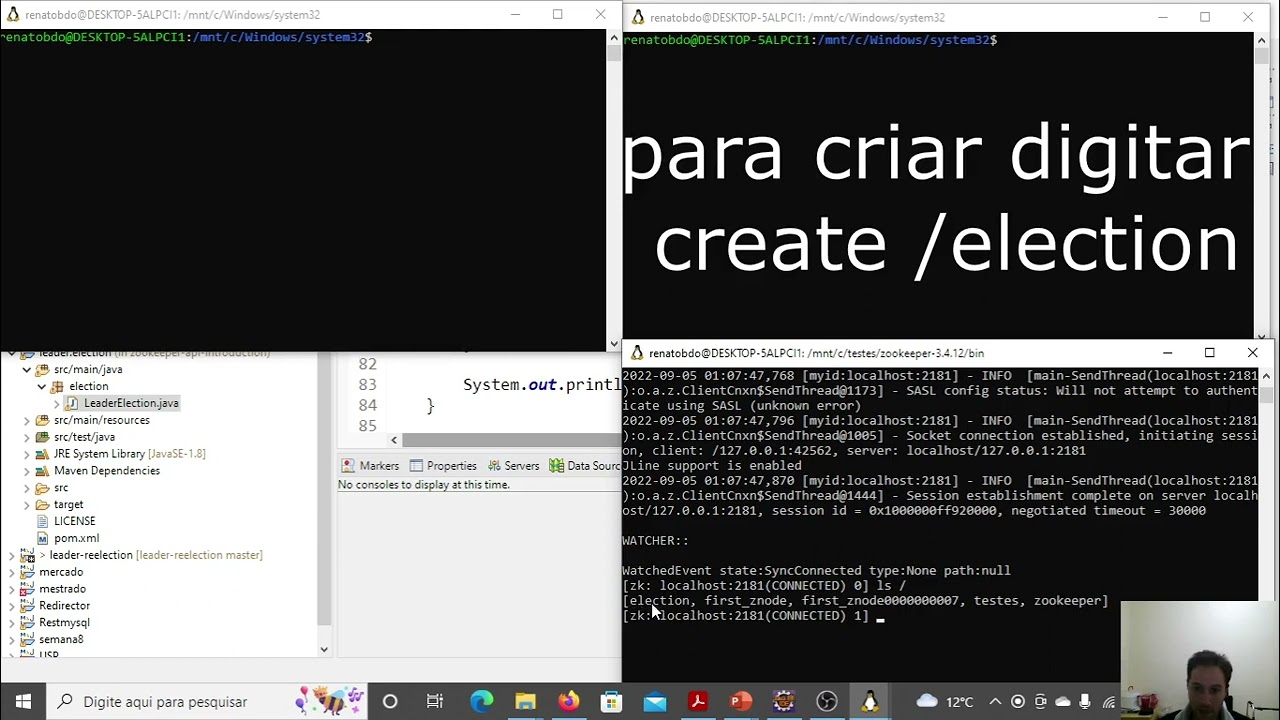Open Adobe Acrobat from taskbar

(698, 702)
